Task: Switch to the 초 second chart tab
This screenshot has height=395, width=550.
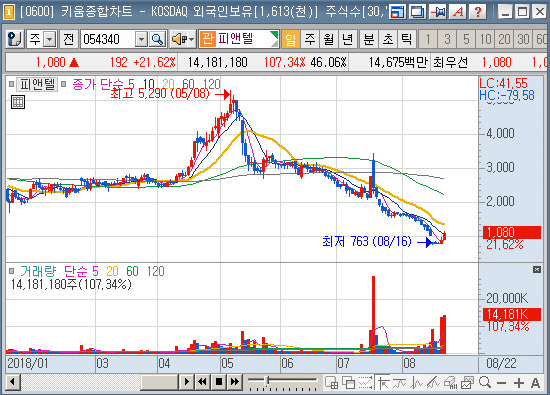Action: click(388, 39)
